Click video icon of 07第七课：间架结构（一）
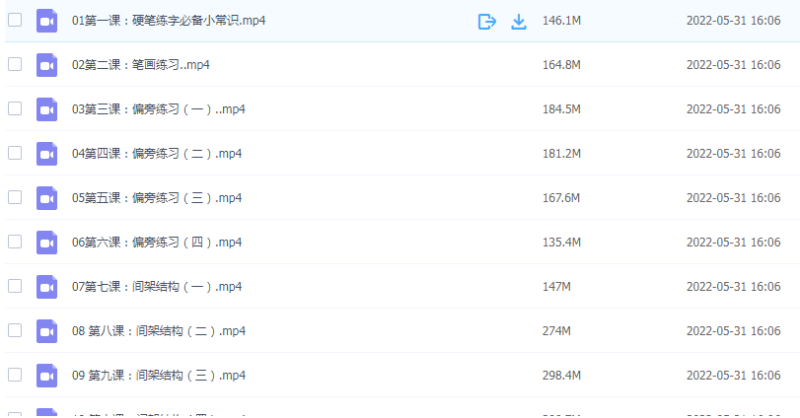 pos(46,287)
